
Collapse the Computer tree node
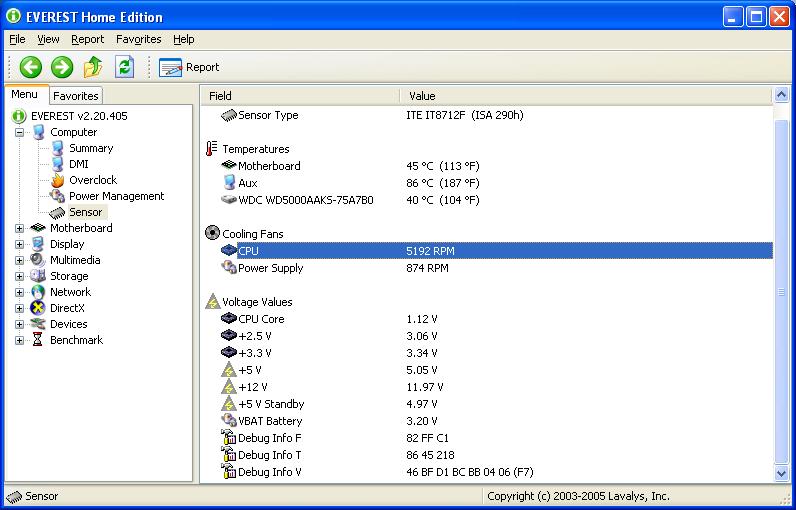(19, 132)
